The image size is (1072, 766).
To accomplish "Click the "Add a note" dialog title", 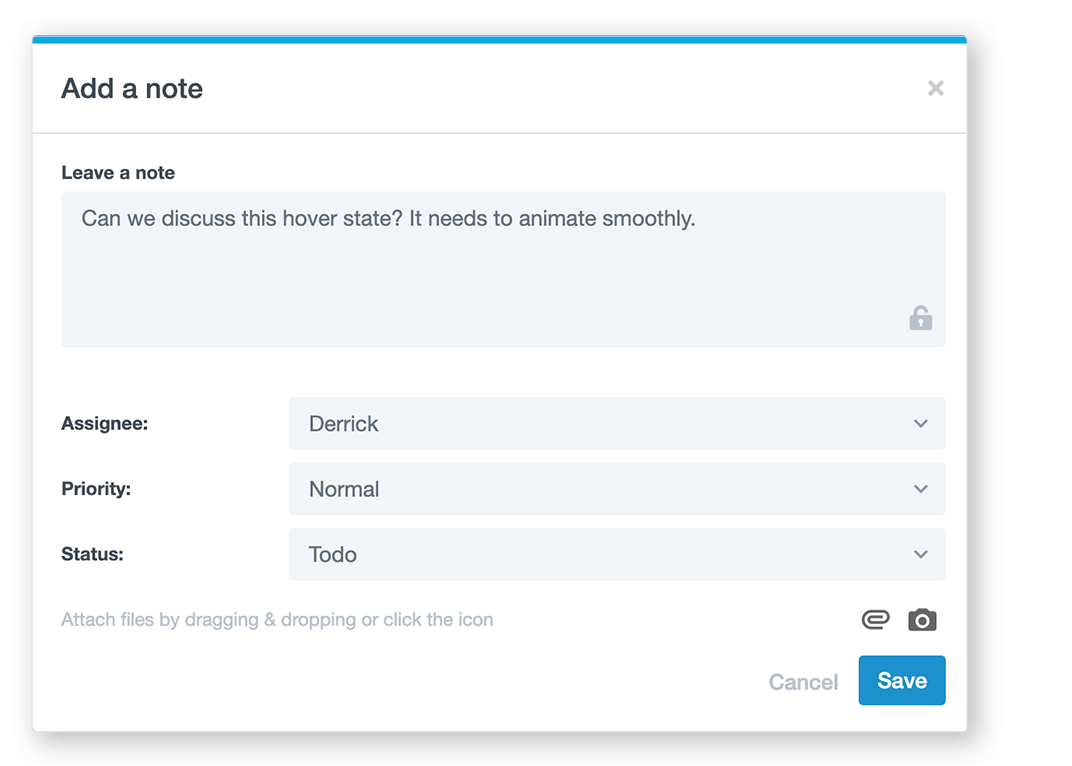I will 132,89.
